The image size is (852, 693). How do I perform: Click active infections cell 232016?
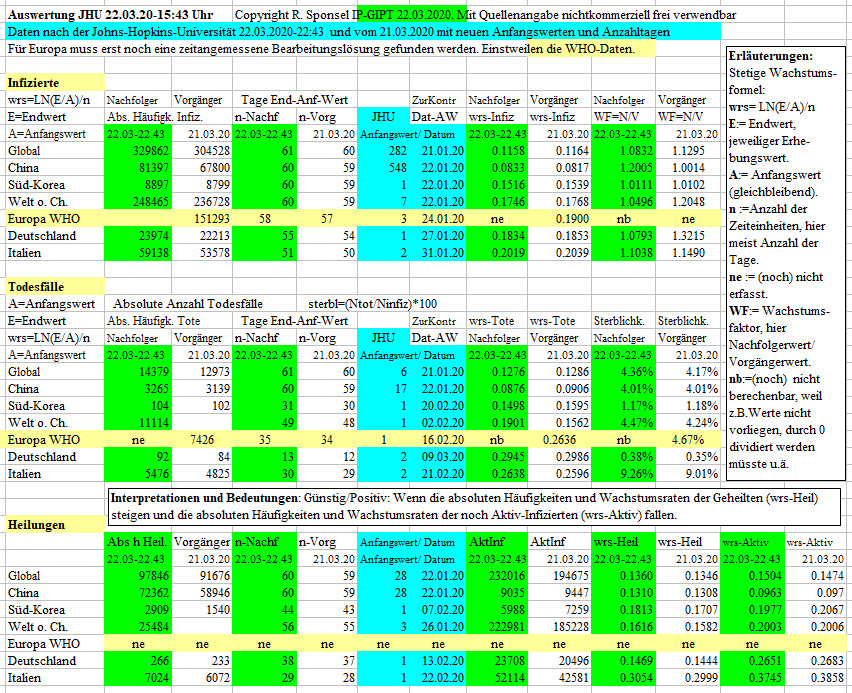497,576
